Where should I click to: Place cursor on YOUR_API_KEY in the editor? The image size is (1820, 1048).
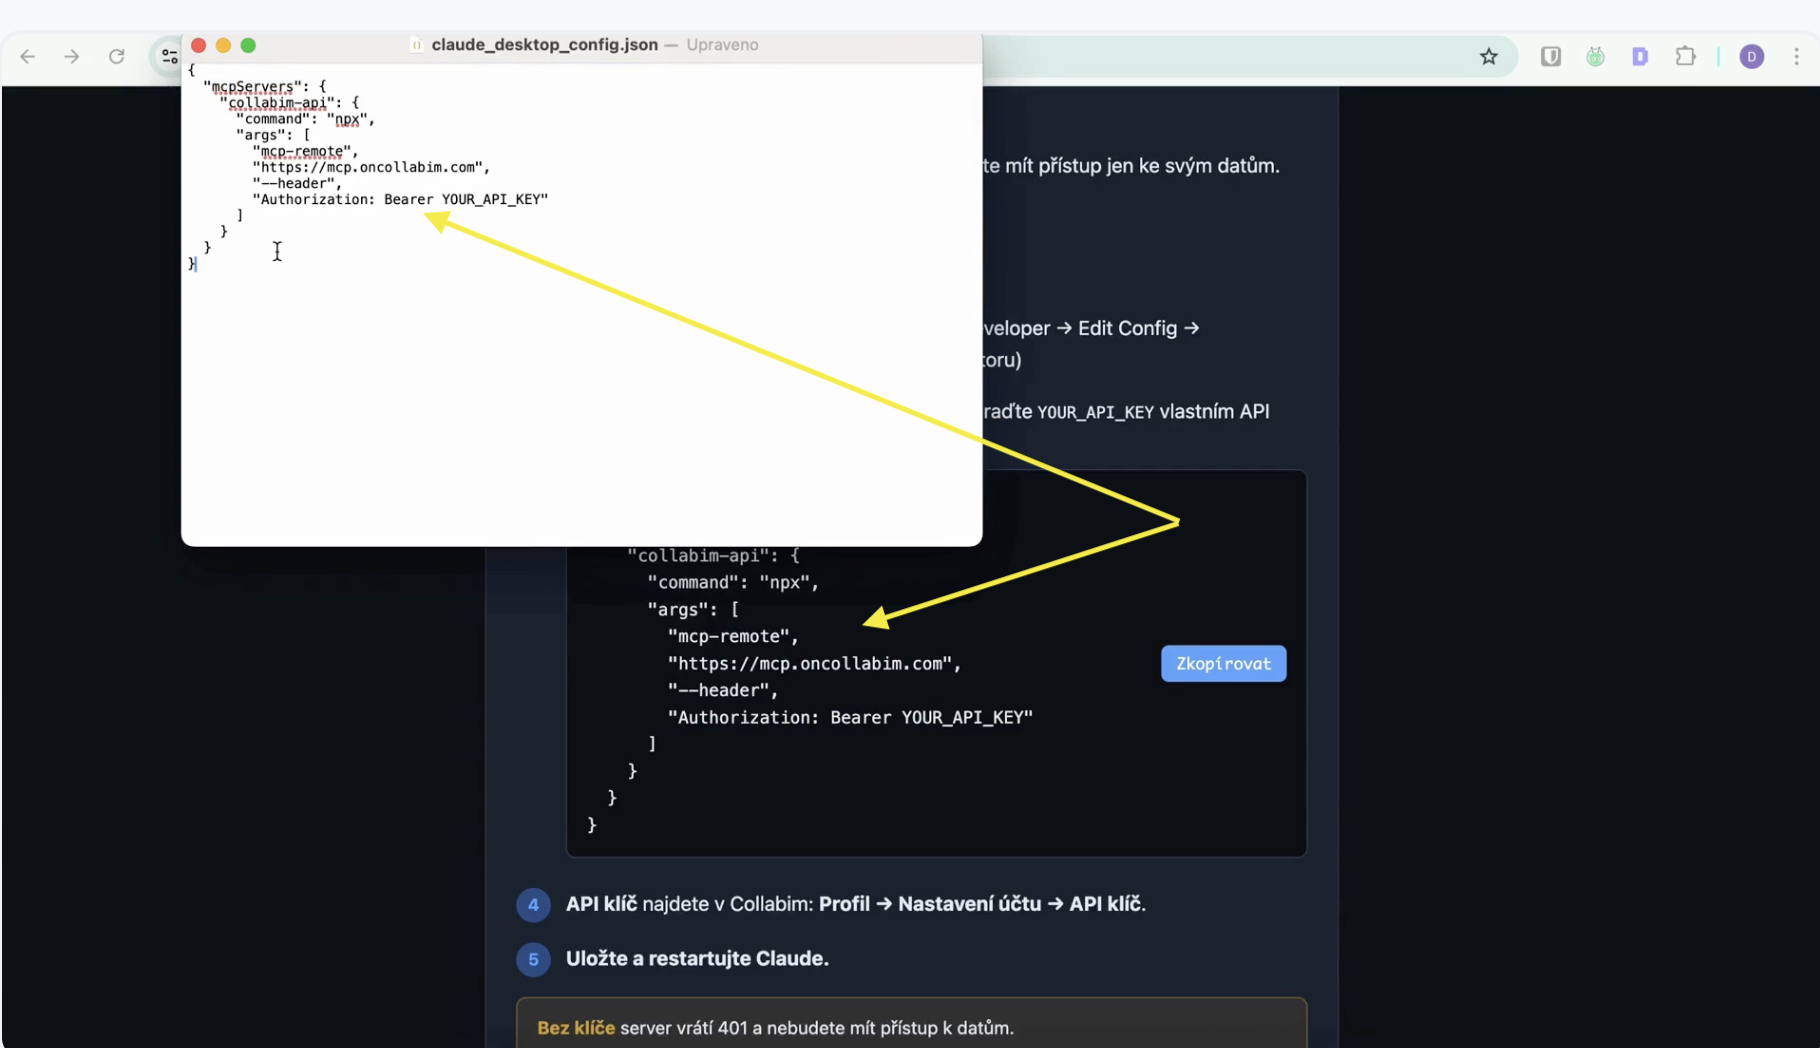click(494, 200)
